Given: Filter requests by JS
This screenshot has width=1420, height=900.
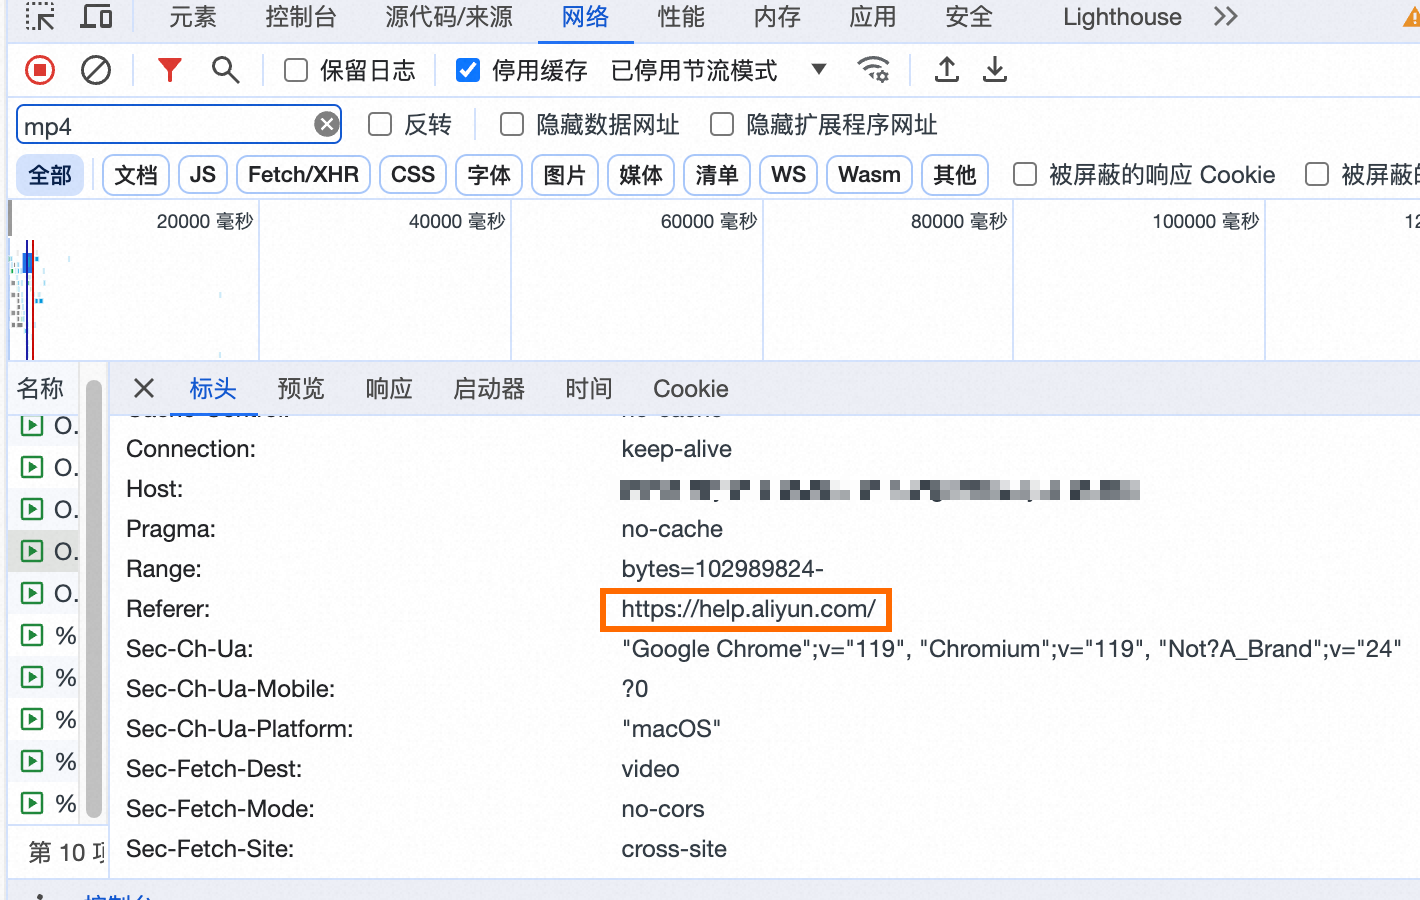Looking at the screenshot, I should [x=203, y=175].
